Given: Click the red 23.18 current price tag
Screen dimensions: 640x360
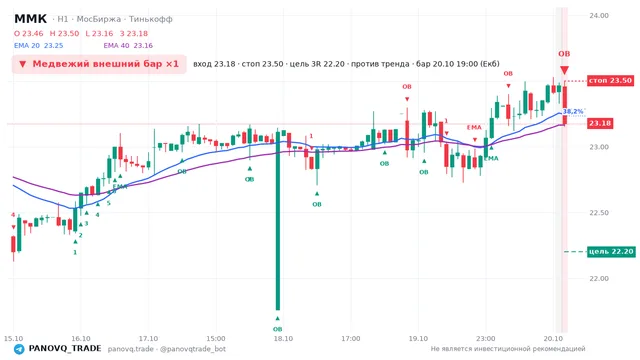Looking at the screenshot, I should coord(600,123).
